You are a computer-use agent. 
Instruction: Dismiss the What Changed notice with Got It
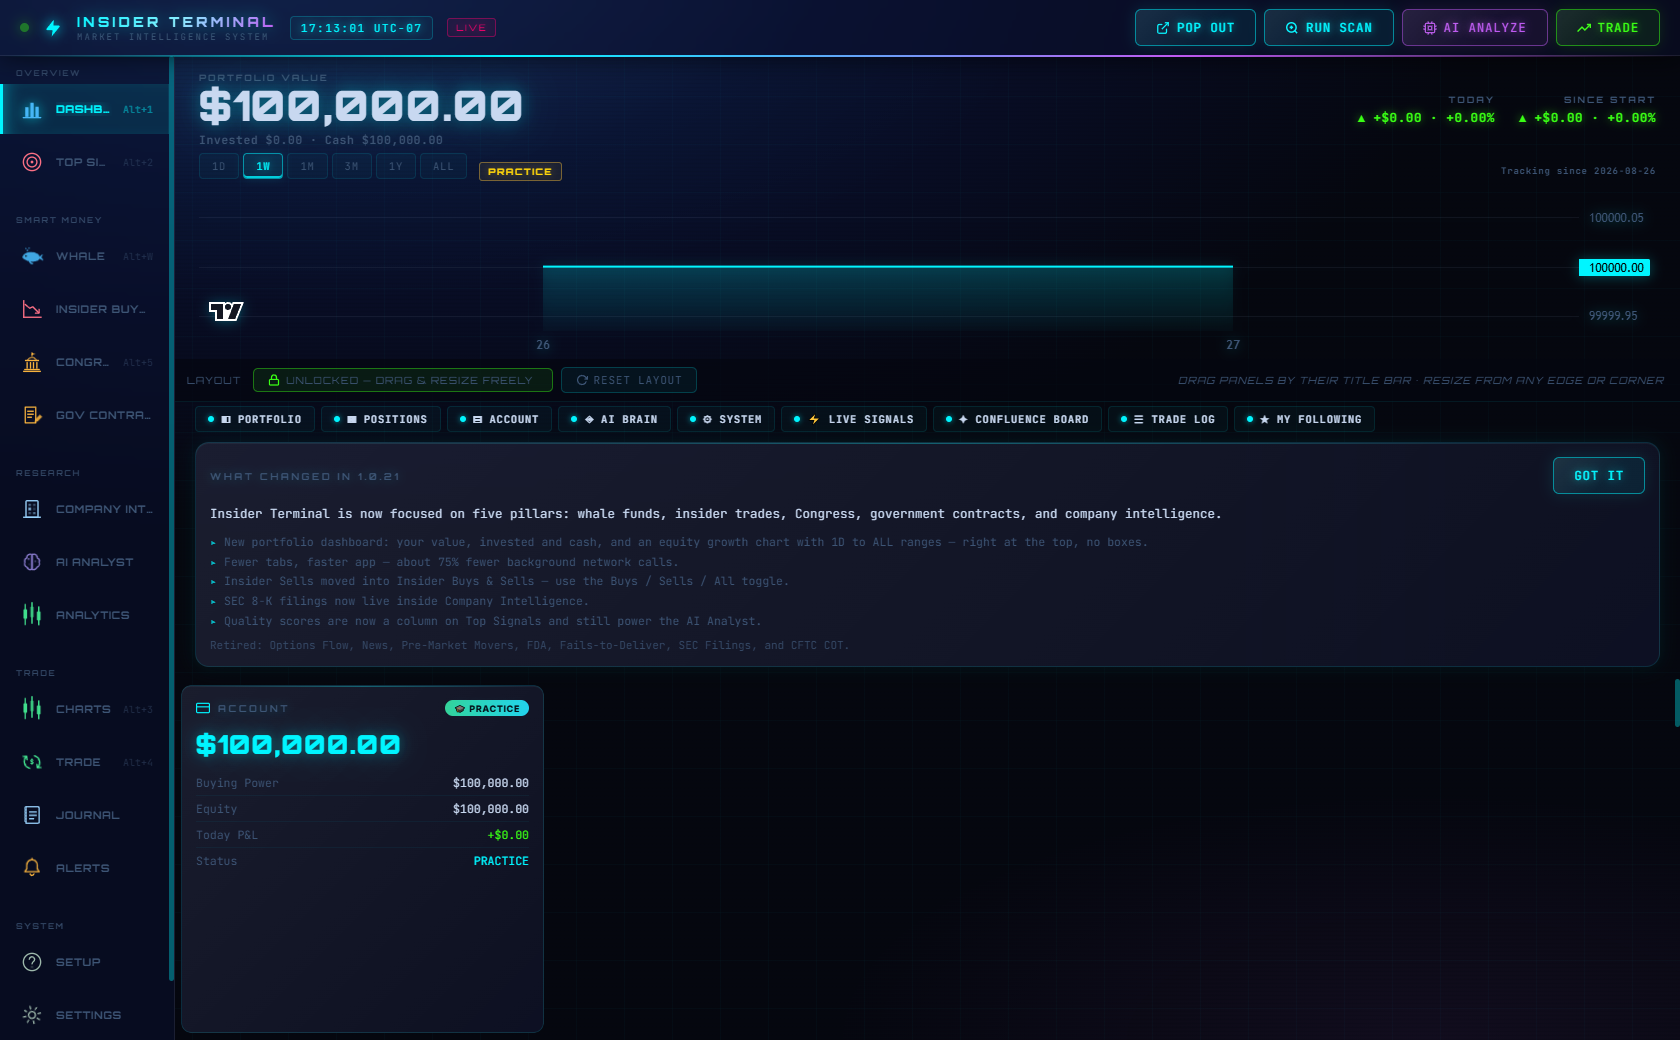point(1598,476)
